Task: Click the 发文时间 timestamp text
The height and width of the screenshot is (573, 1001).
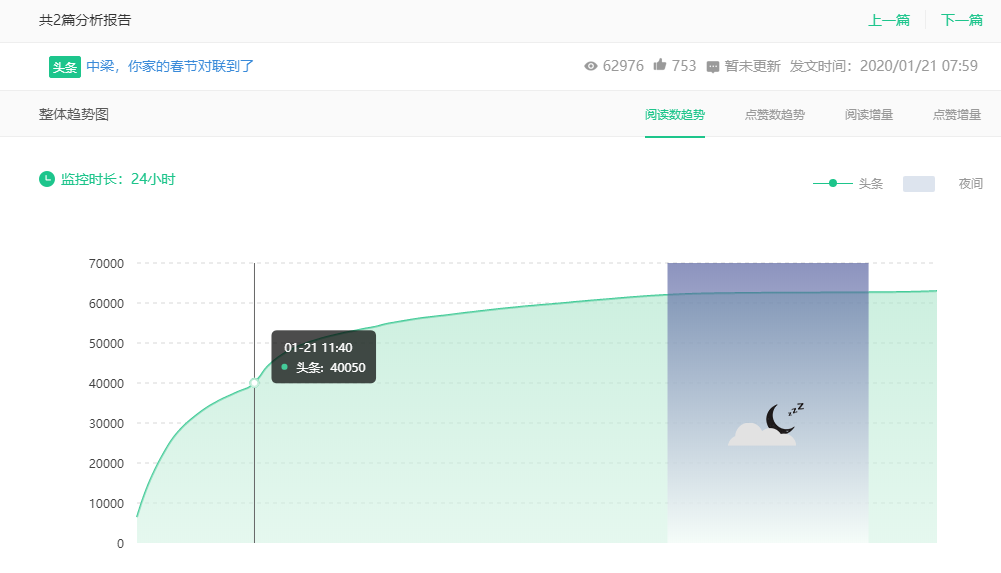Action: pyautogui.click(x=883, y=67)
